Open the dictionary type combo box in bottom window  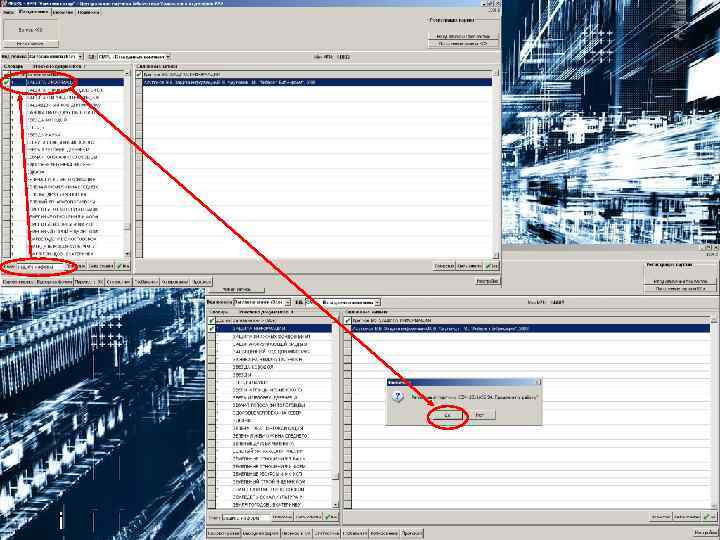click(262, 303)
